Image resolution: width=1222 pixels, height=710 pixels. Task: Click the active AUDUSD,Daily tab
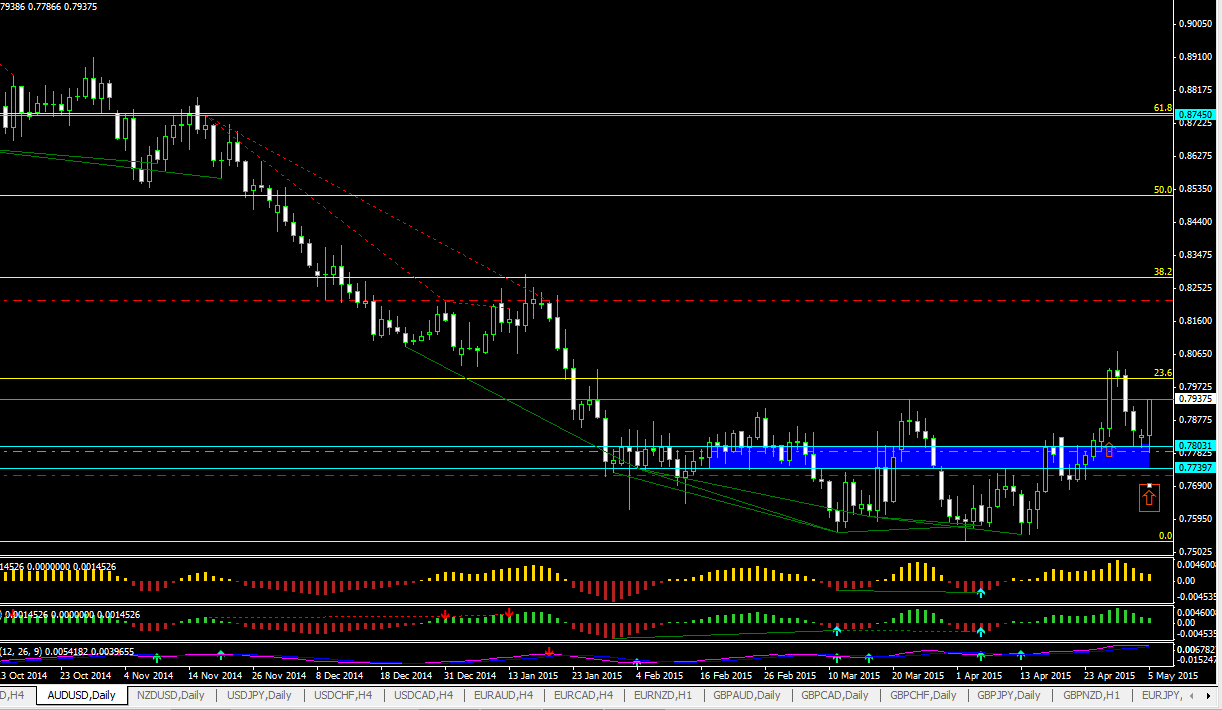click(x=82, y=695)
